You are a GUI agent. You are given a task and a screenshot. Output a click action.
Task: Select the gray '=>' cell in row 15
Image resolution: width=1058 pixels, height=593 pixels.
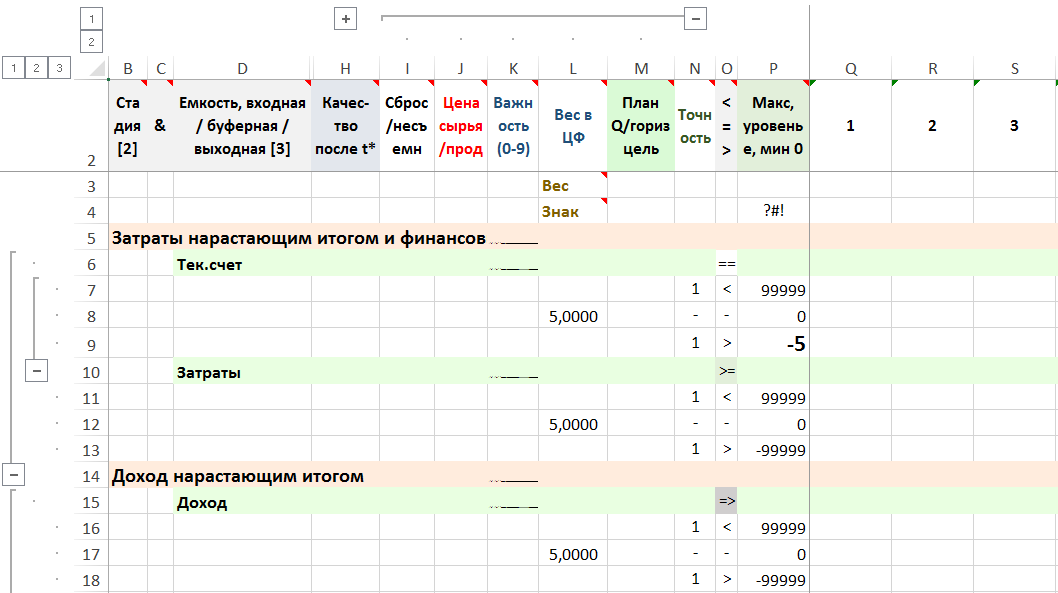(726, 502)
